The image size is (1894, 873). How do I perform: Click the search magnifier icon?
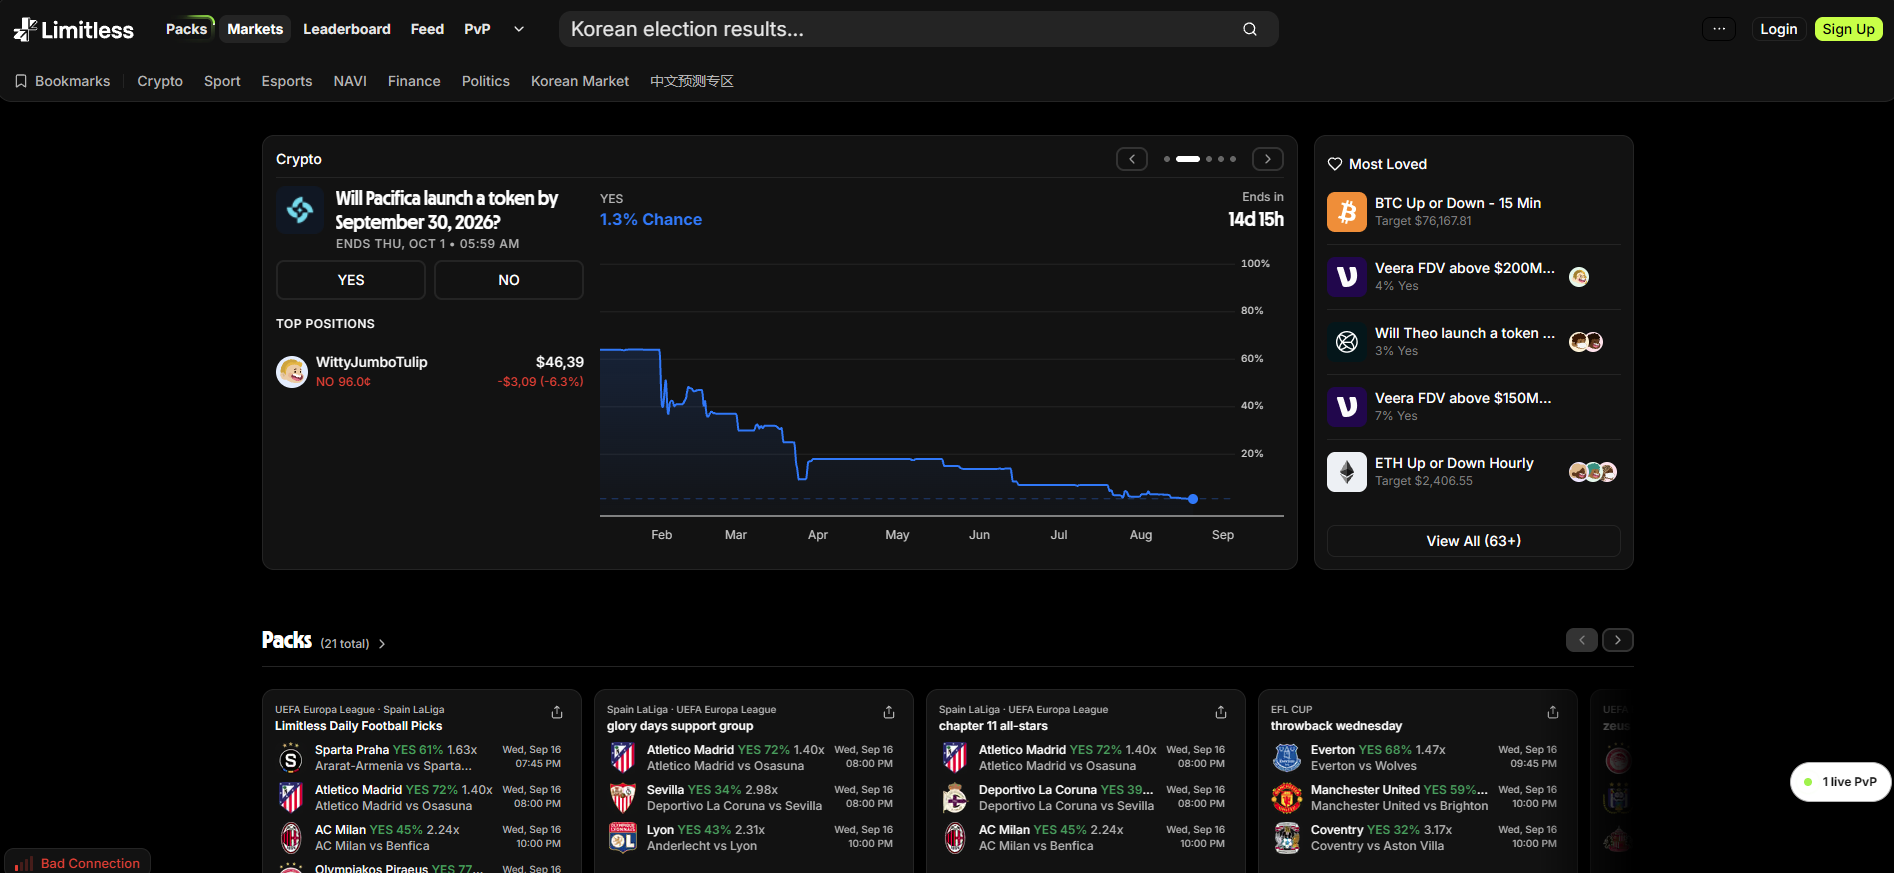pyautogui.click(x=1250, y=29)
